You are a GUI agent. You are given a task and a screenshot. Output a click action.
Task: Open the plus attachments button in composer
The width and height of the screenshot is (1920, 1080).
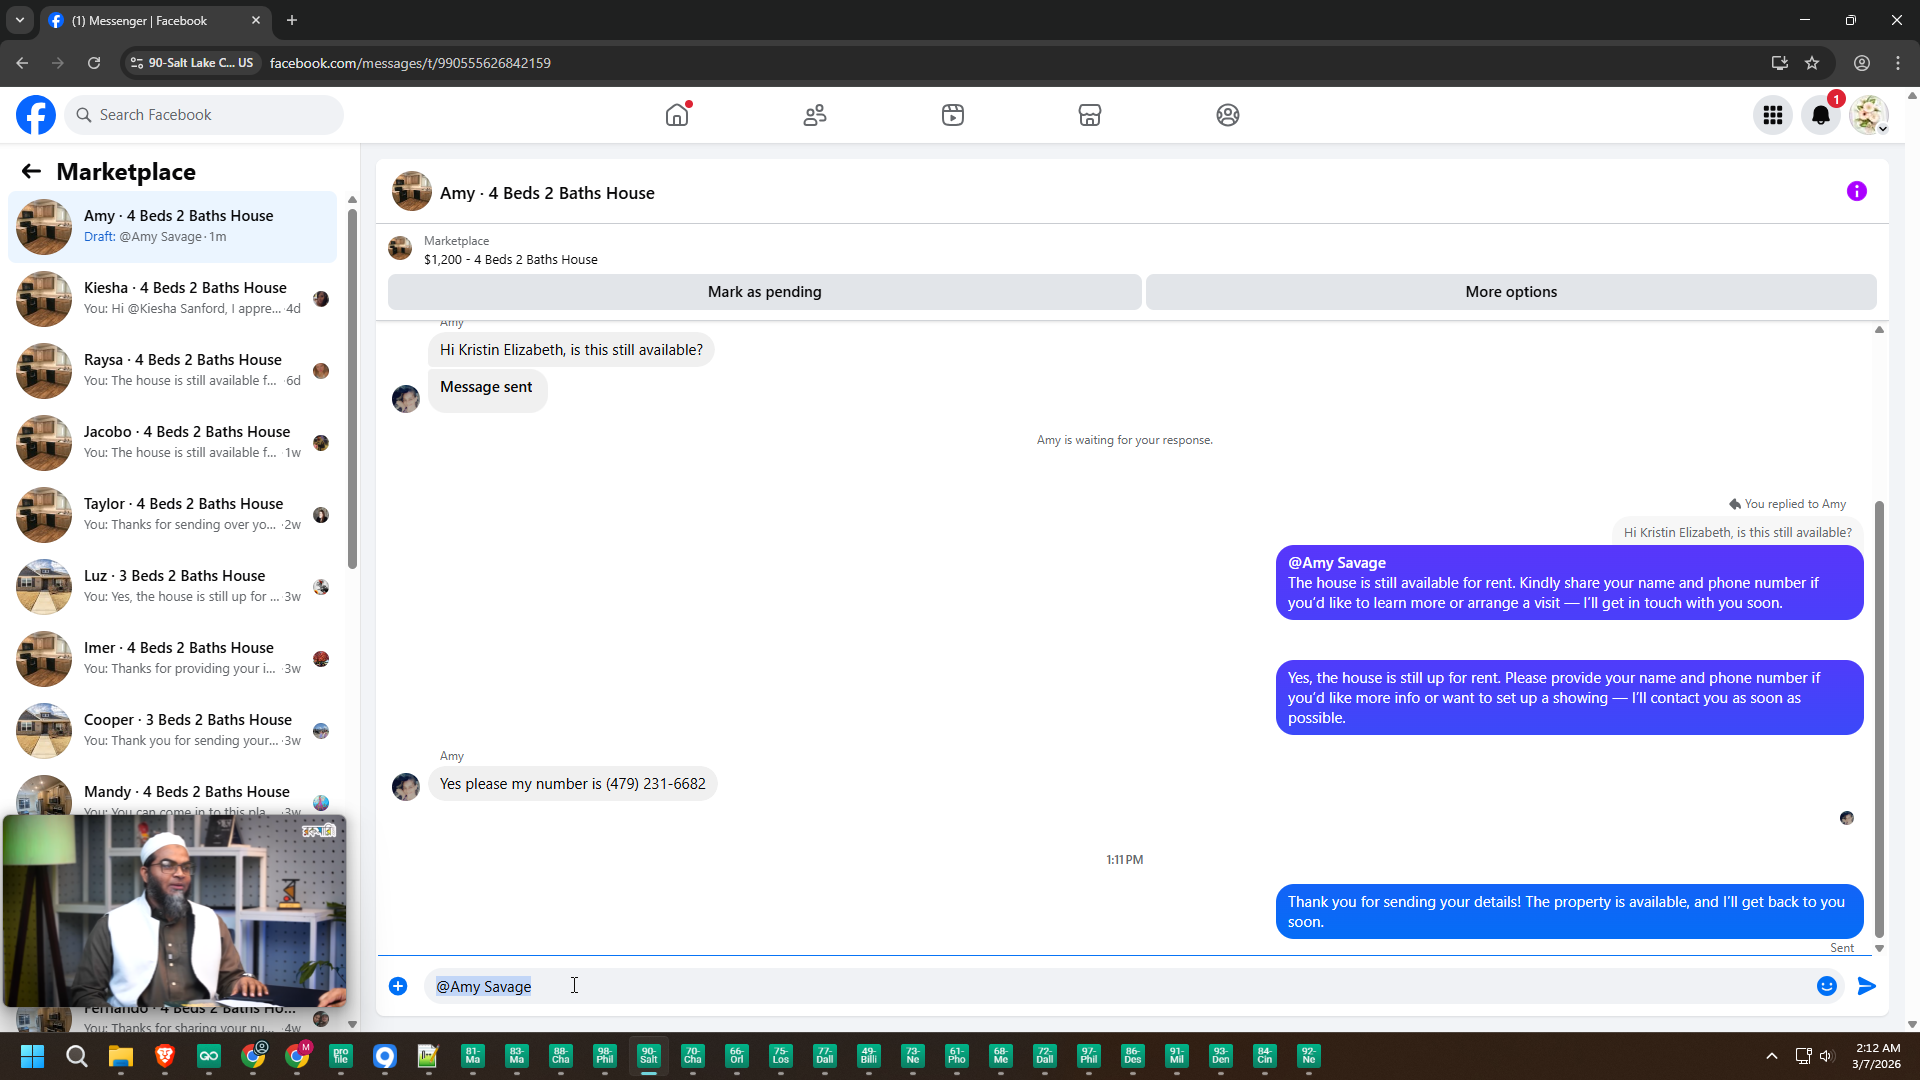pos(398,986)
